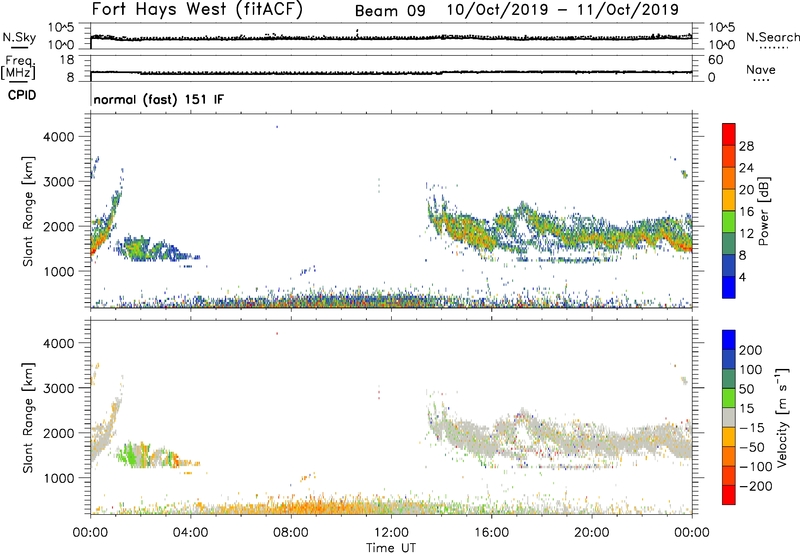Click the 'N.Sky' legend label
This screenshot has width=800, height=554.
(x=19, y=37)
